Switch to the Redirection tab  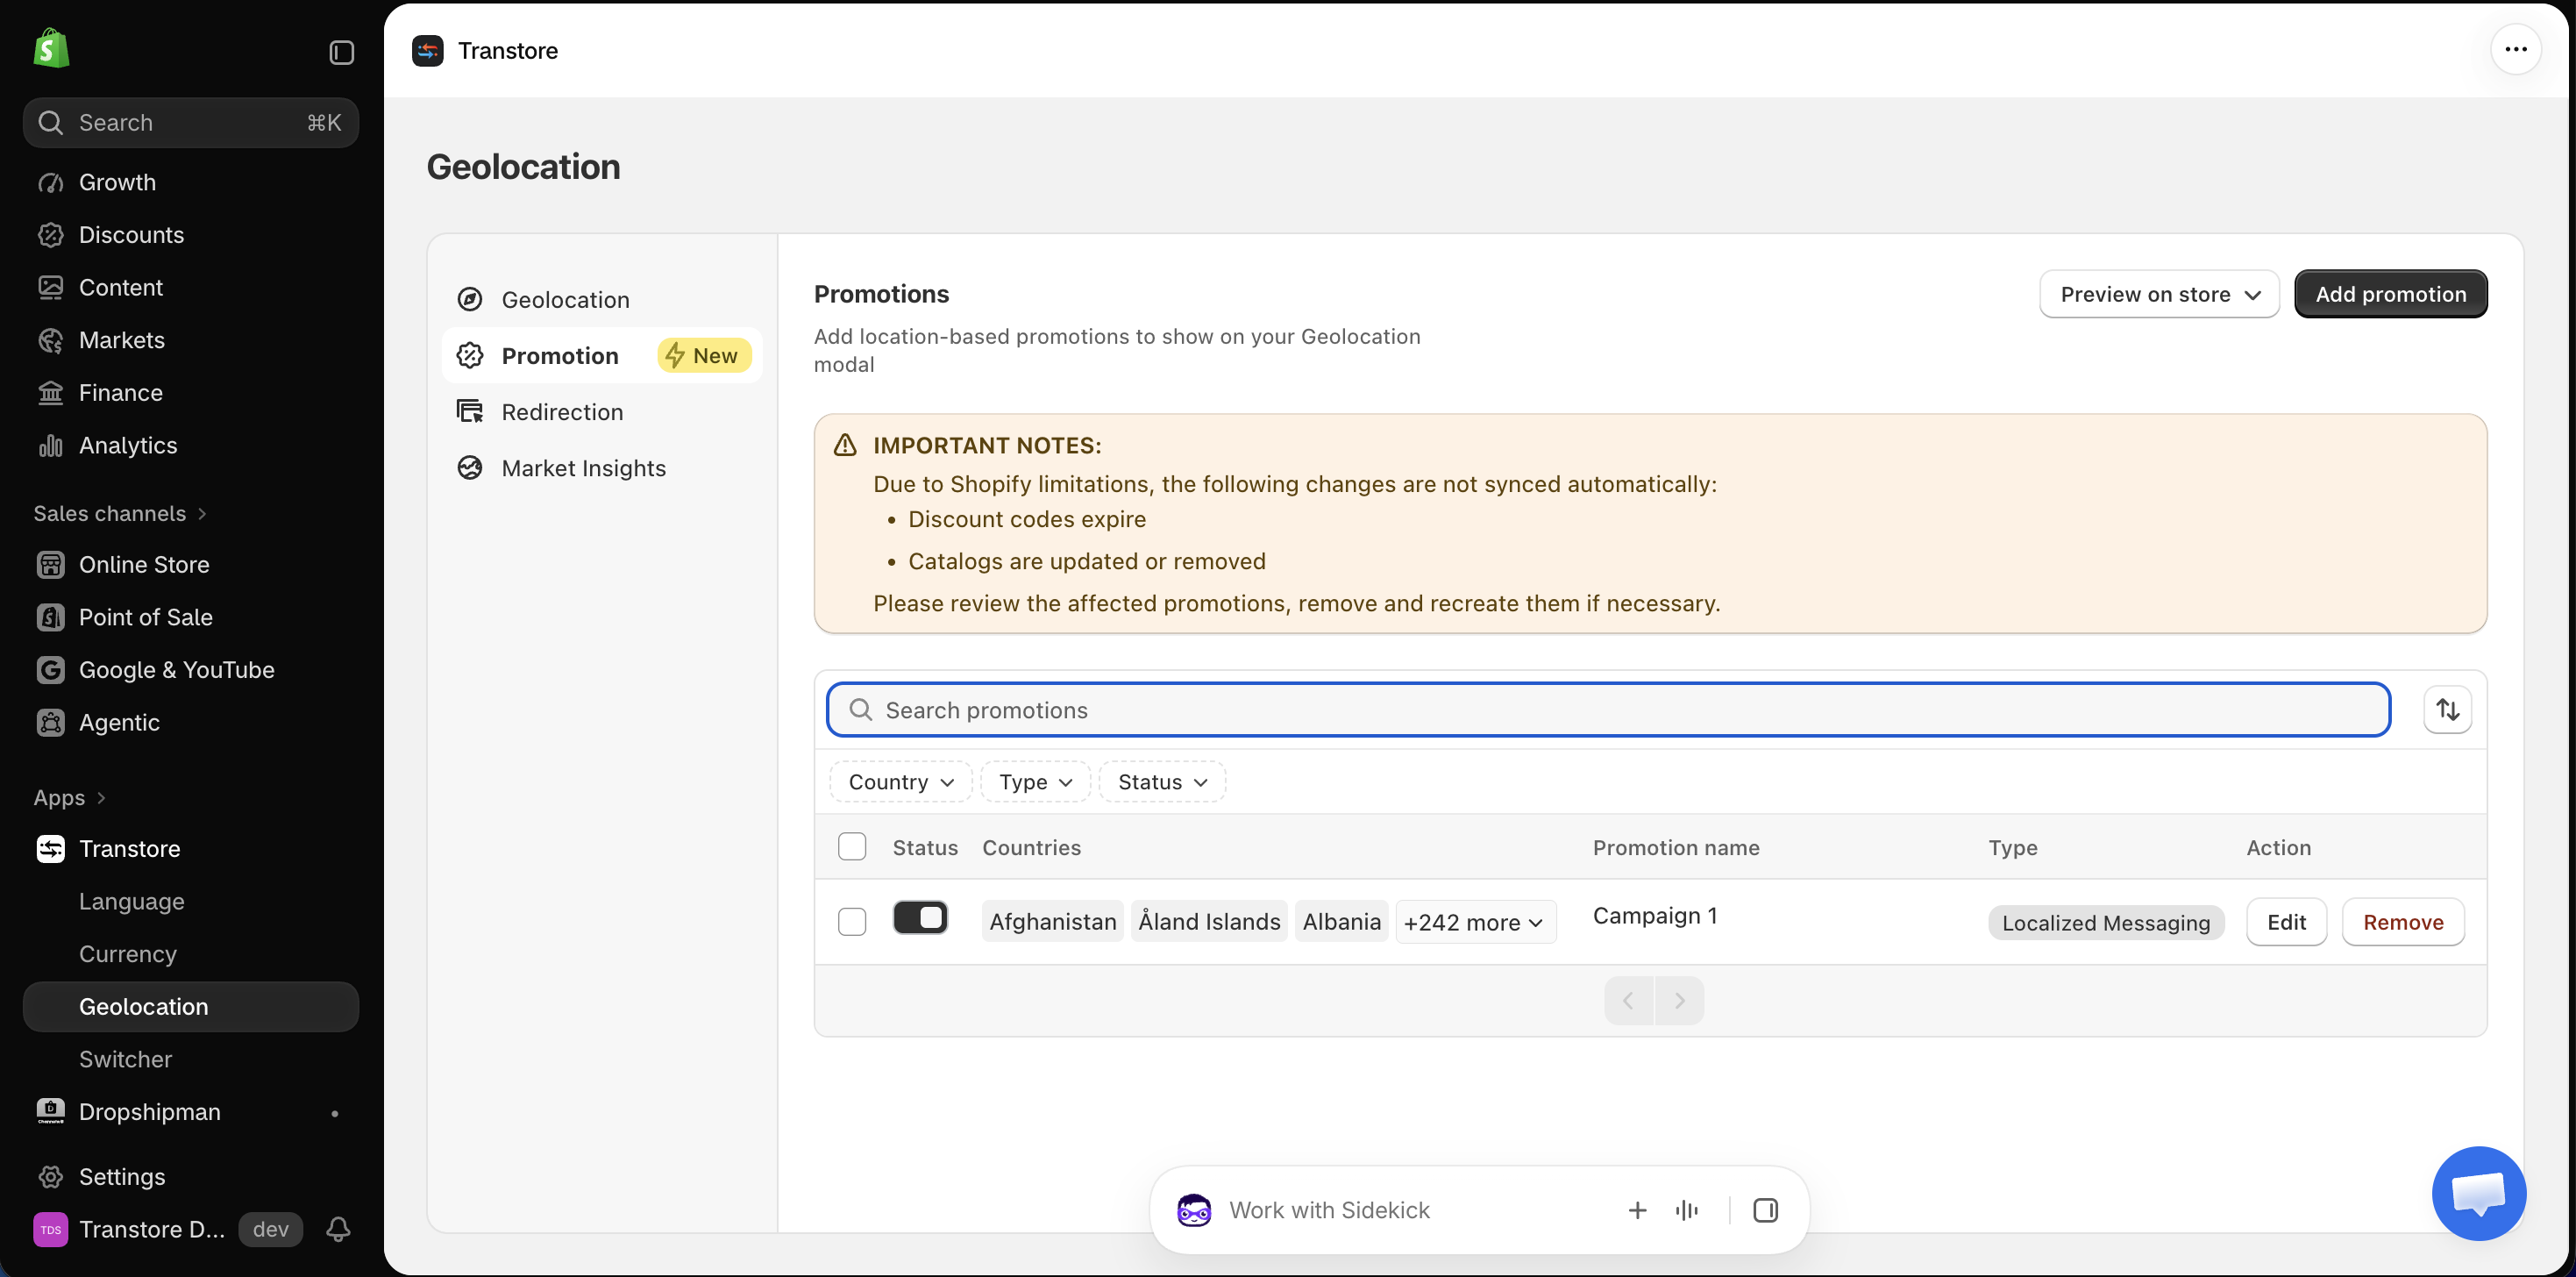(x=602, y=412)
